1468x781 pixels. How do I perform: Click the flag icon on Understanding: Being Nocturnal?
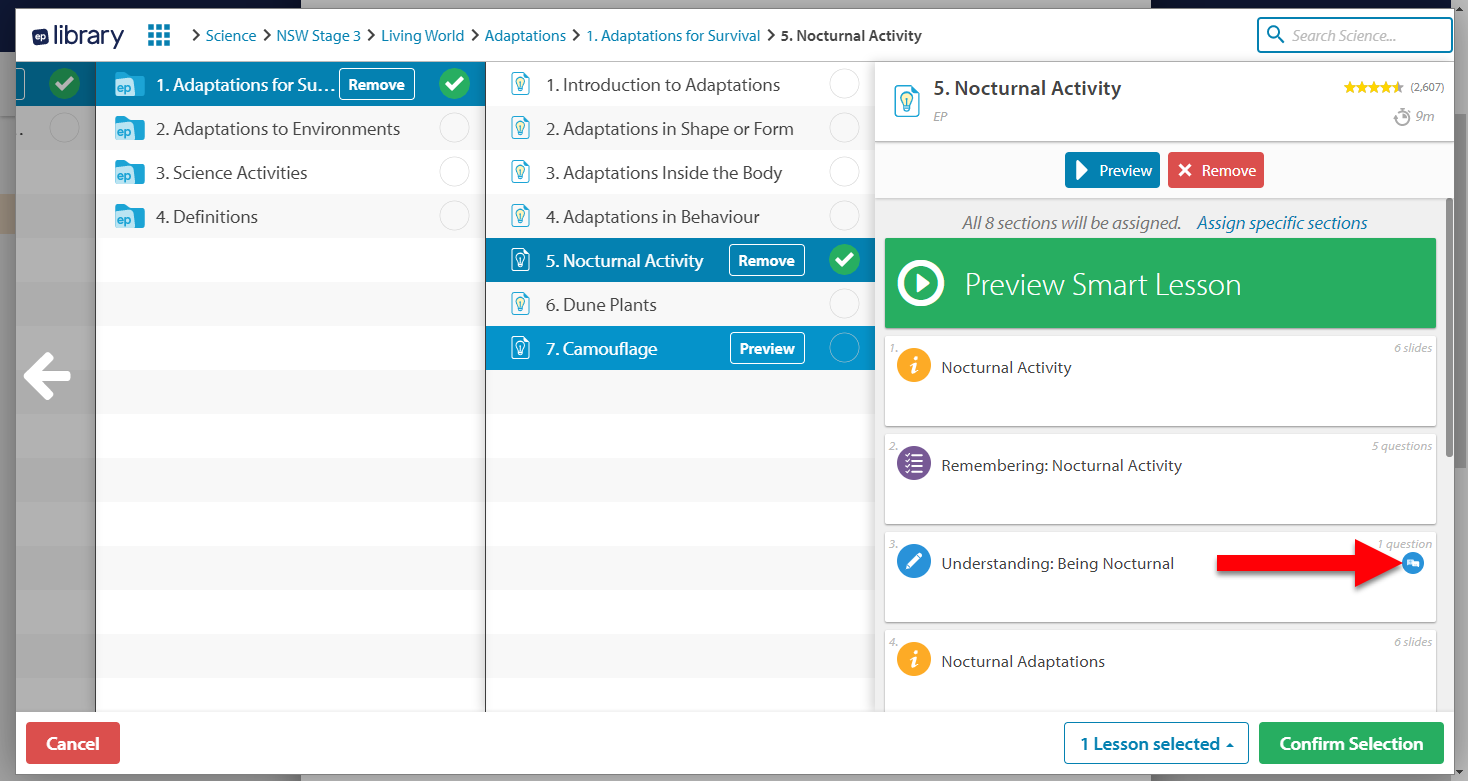coord(1413,563)
